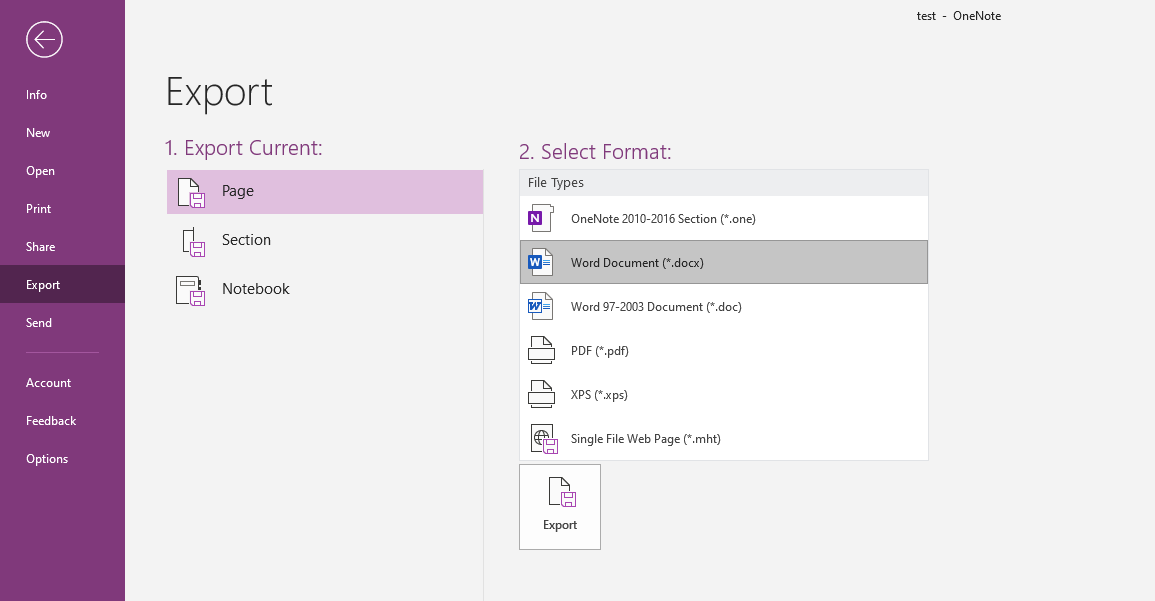Click the Word docx file icon
This screenshot has width=1155, height=601.
(541, 262)
